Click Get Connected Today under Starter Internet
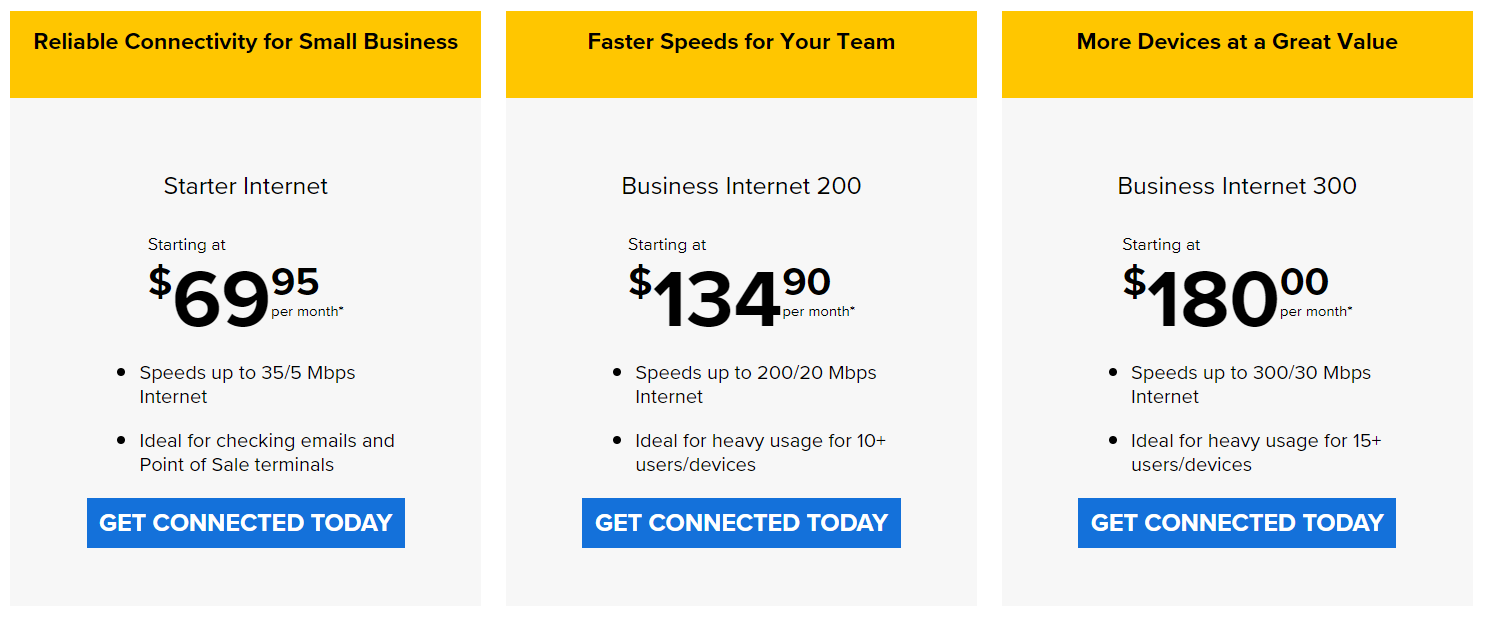The image size is (1487, 622). pos(246,523)
